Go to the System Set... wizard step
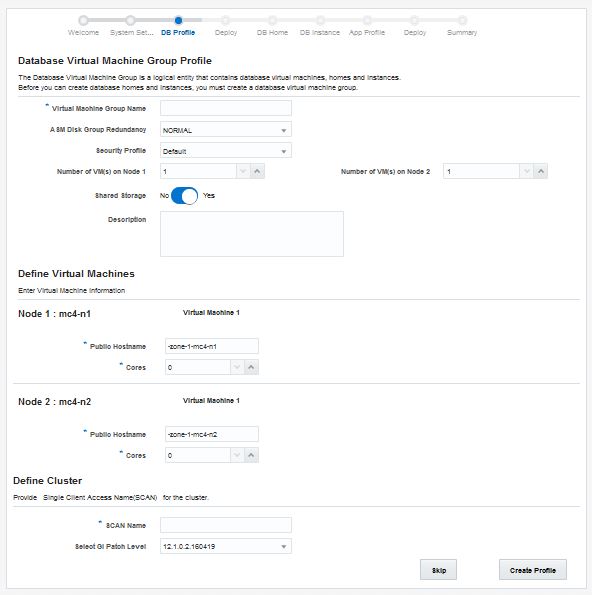This screenshot has height=595, width=592. click(131, 20)
